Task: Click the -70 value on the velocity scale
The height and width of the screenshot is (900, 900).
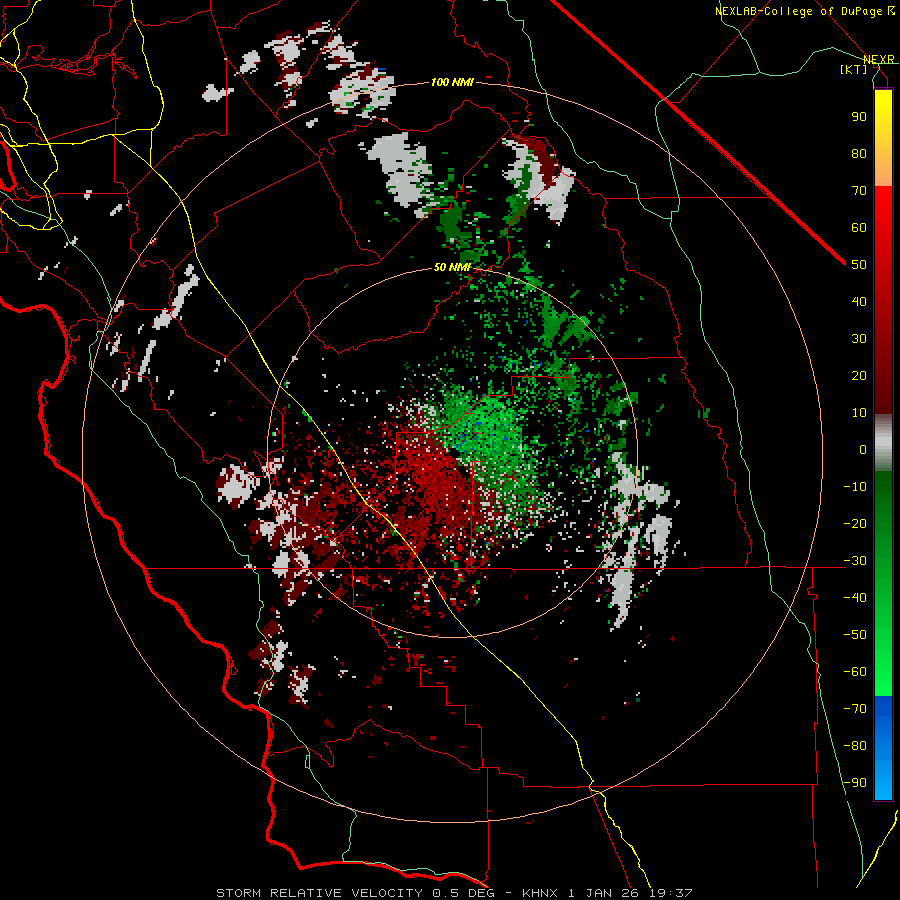Action: (855, 708)
